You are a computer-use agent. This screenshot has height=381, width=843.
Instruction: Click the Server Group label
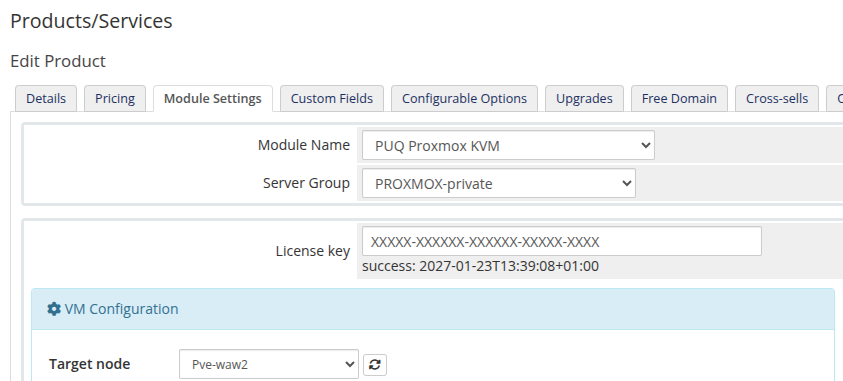click(306, 183)
